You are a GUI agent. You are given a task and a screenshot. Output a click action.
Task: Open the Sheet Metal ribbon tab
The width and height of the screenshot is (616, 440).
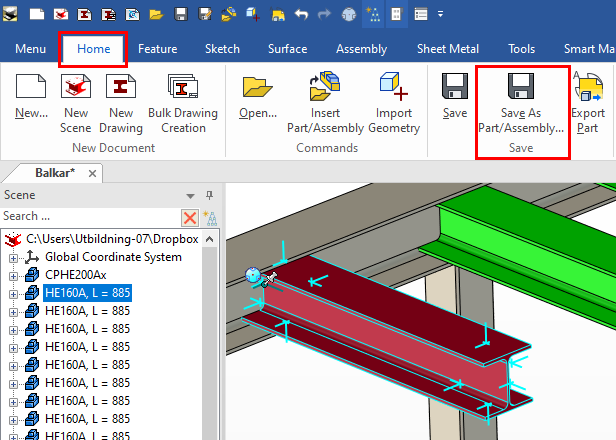448,49
